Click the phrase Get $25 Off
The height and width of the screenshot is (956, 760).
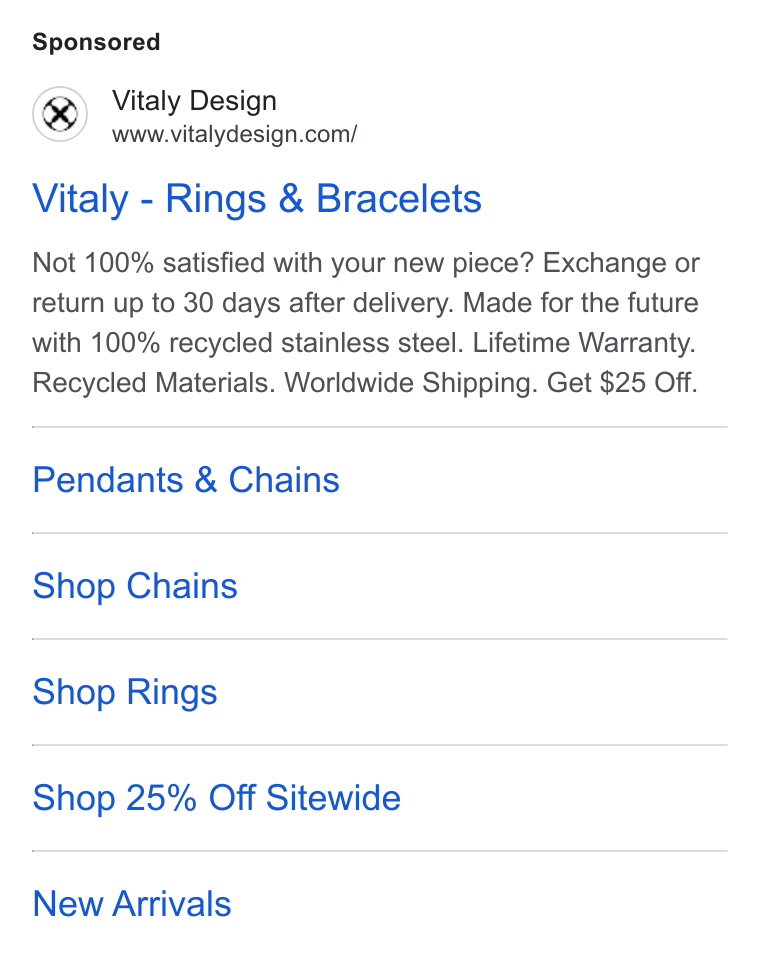point(622,383)
